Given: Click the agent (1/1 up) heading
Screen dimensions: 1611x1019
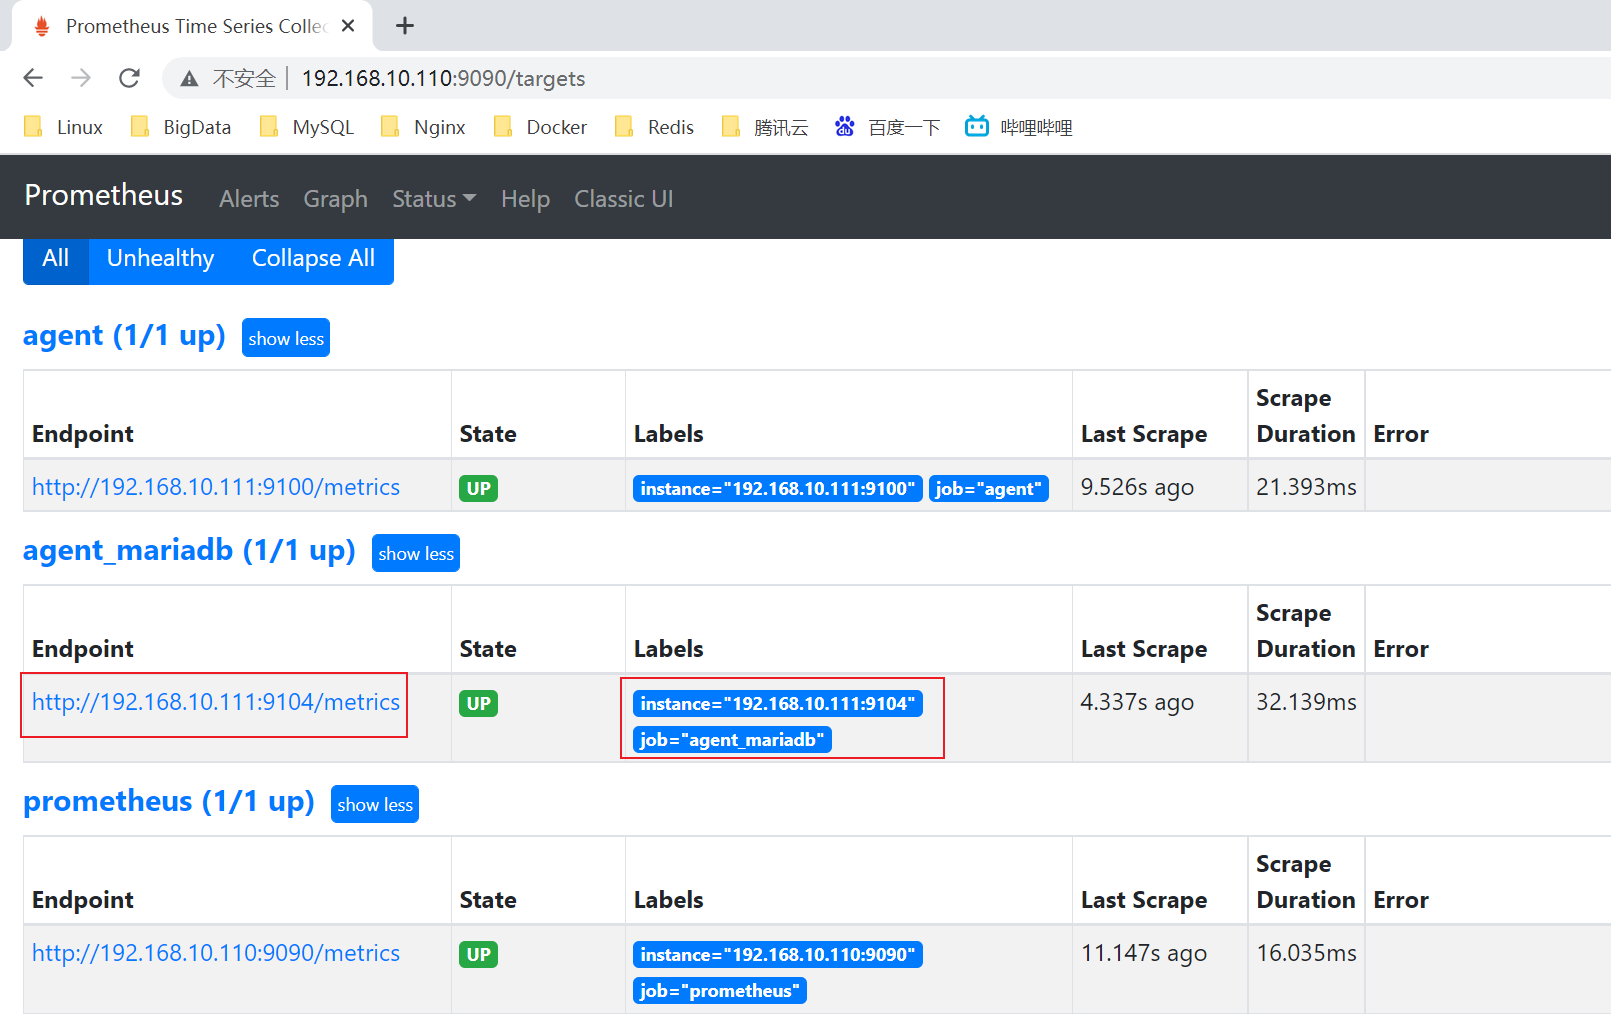Looking at the screenshot, I should [x=124, y=336].
